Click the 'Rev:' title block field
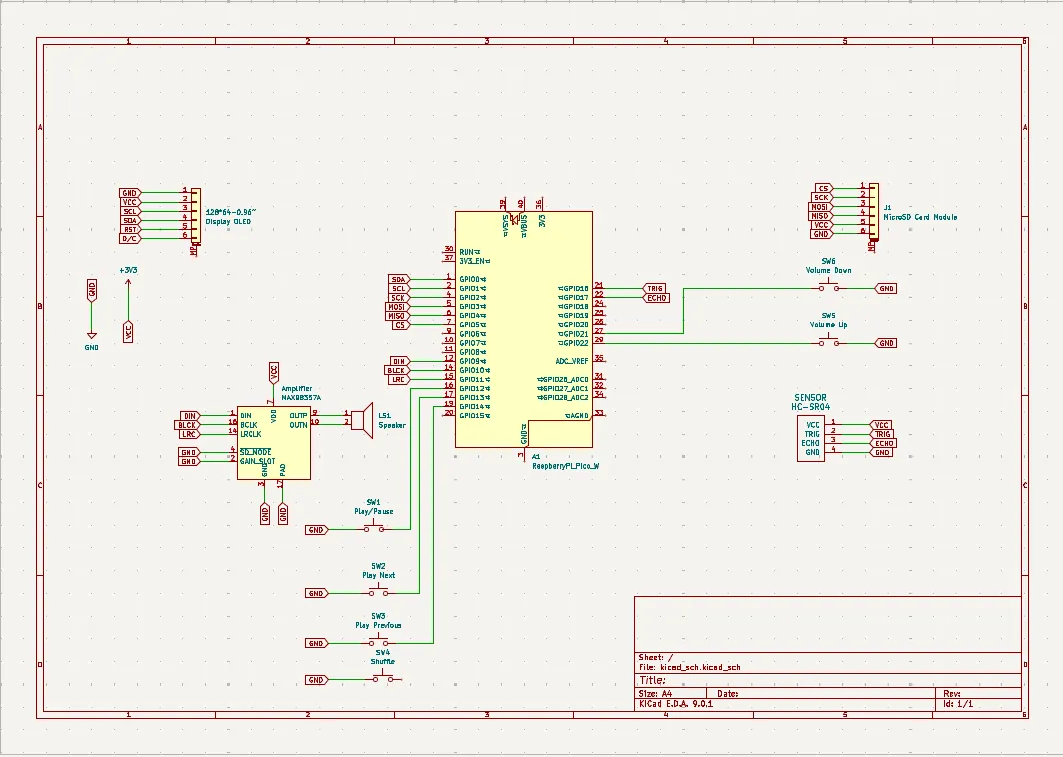Viewport: 1063px width, 757px height. [952, 693]
